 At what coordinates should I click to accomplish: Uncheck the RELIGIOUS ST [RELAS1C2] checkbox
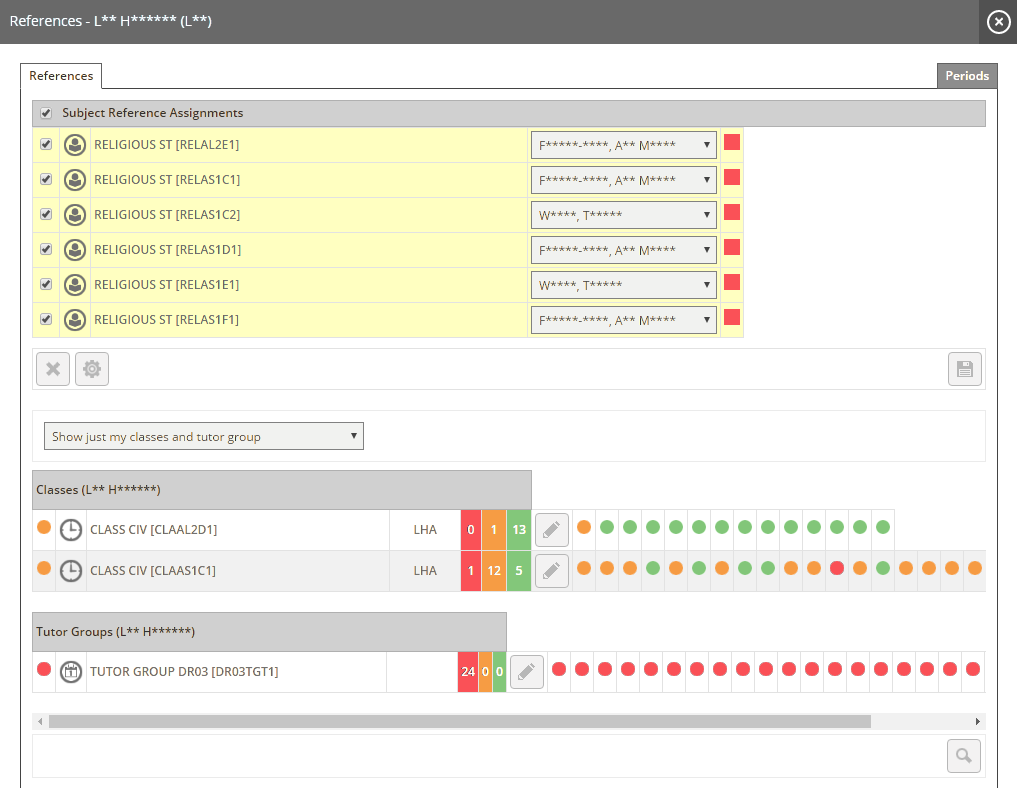tap(46, 214)
